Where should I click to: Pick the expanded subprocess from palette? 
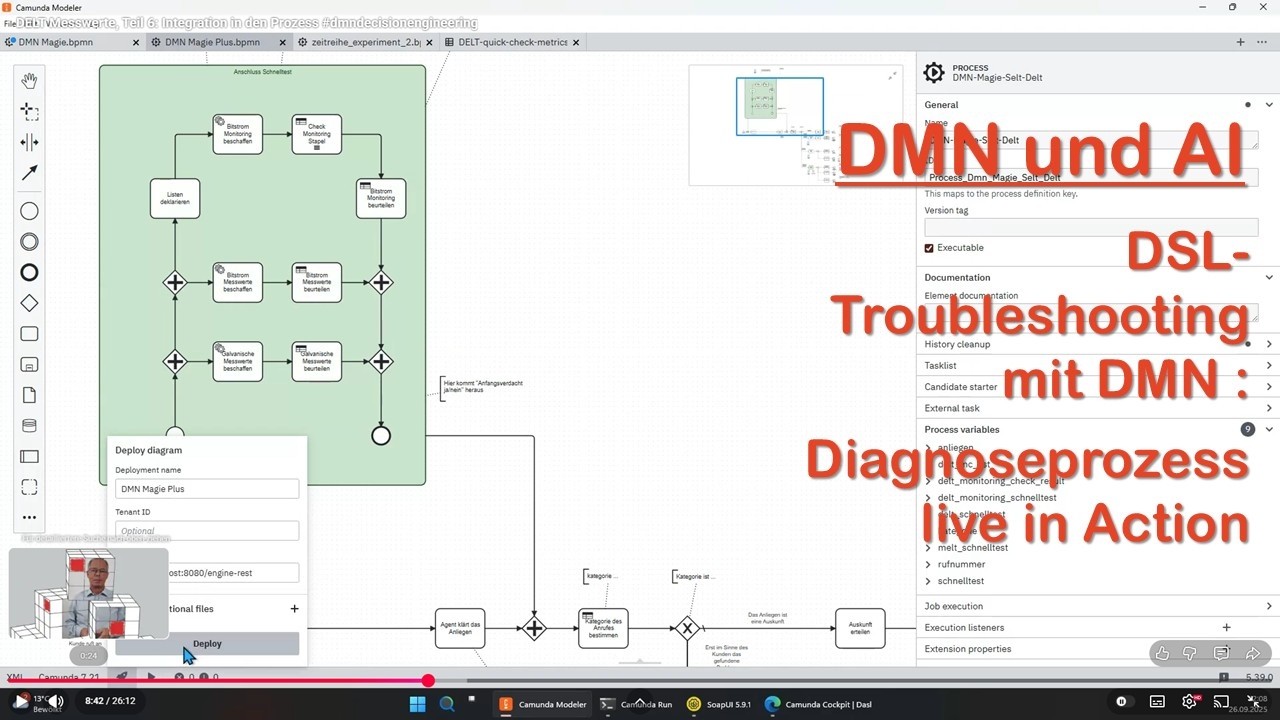point(30,364)
